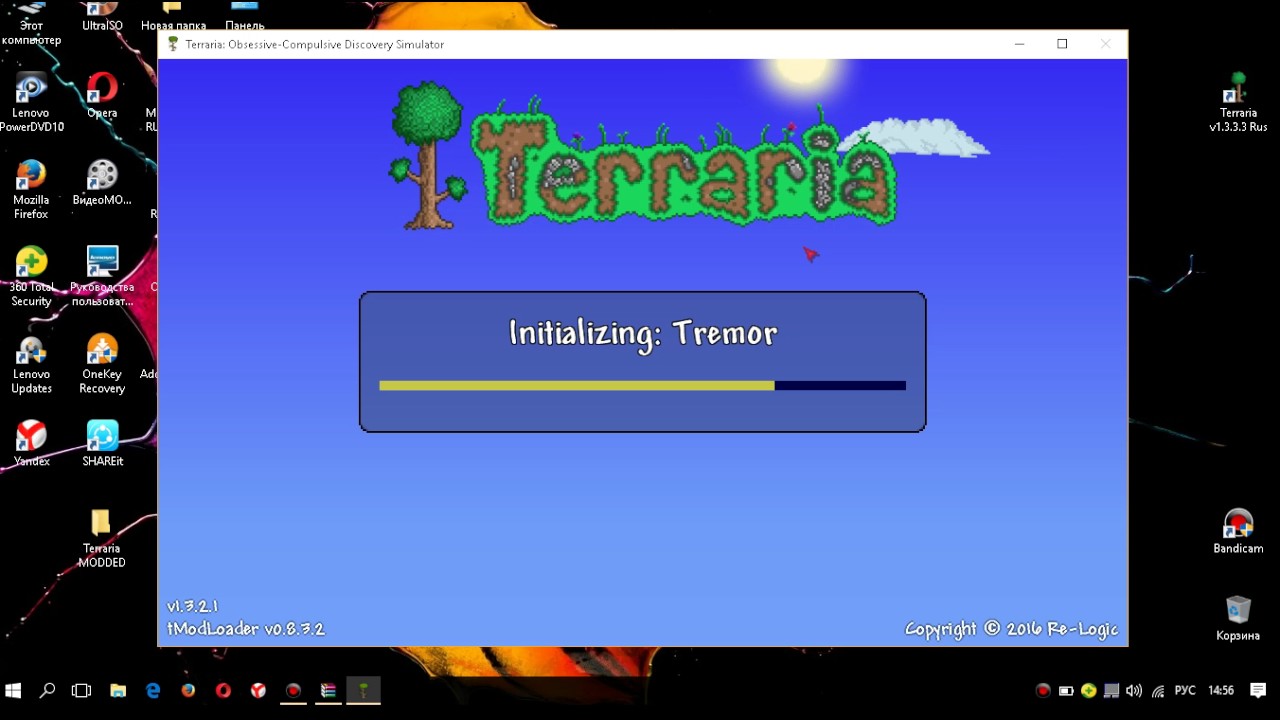The width and height of the screenshot is (1280, 720).
Task: Switch to the Terraria taskbar button
Action: tap(364, 690)
